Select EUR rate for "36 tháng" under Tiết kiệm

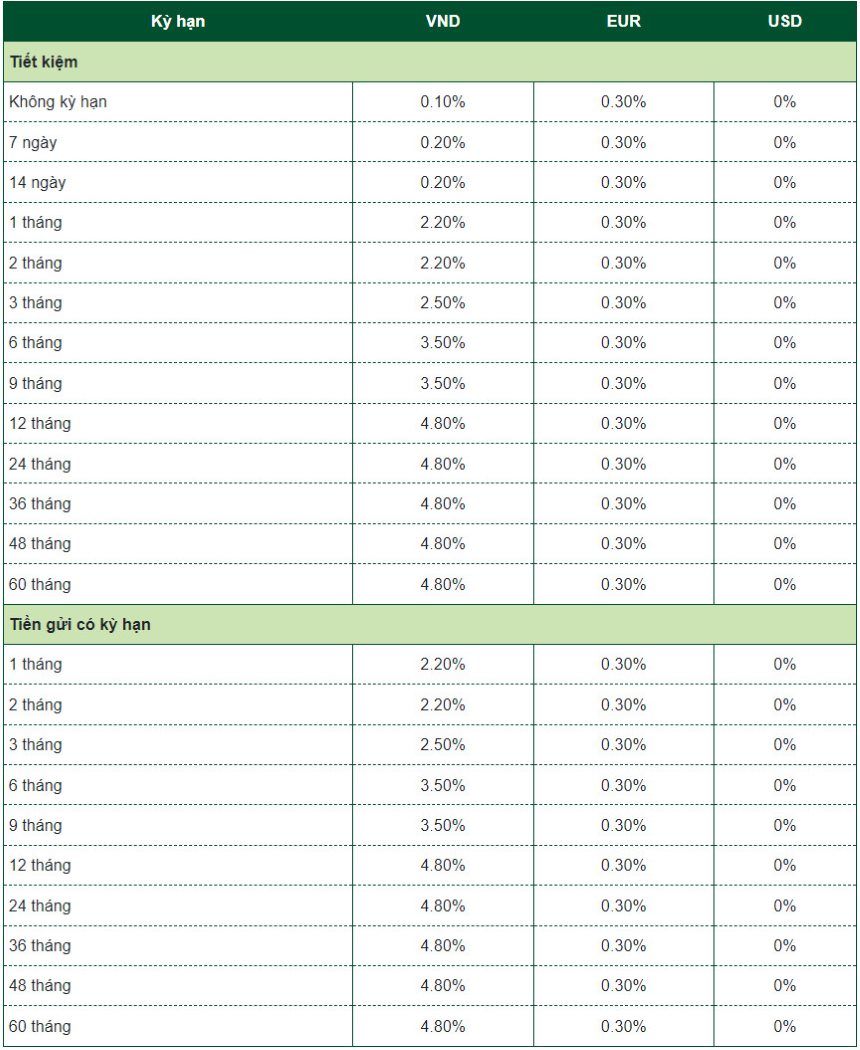coord(623,504)
